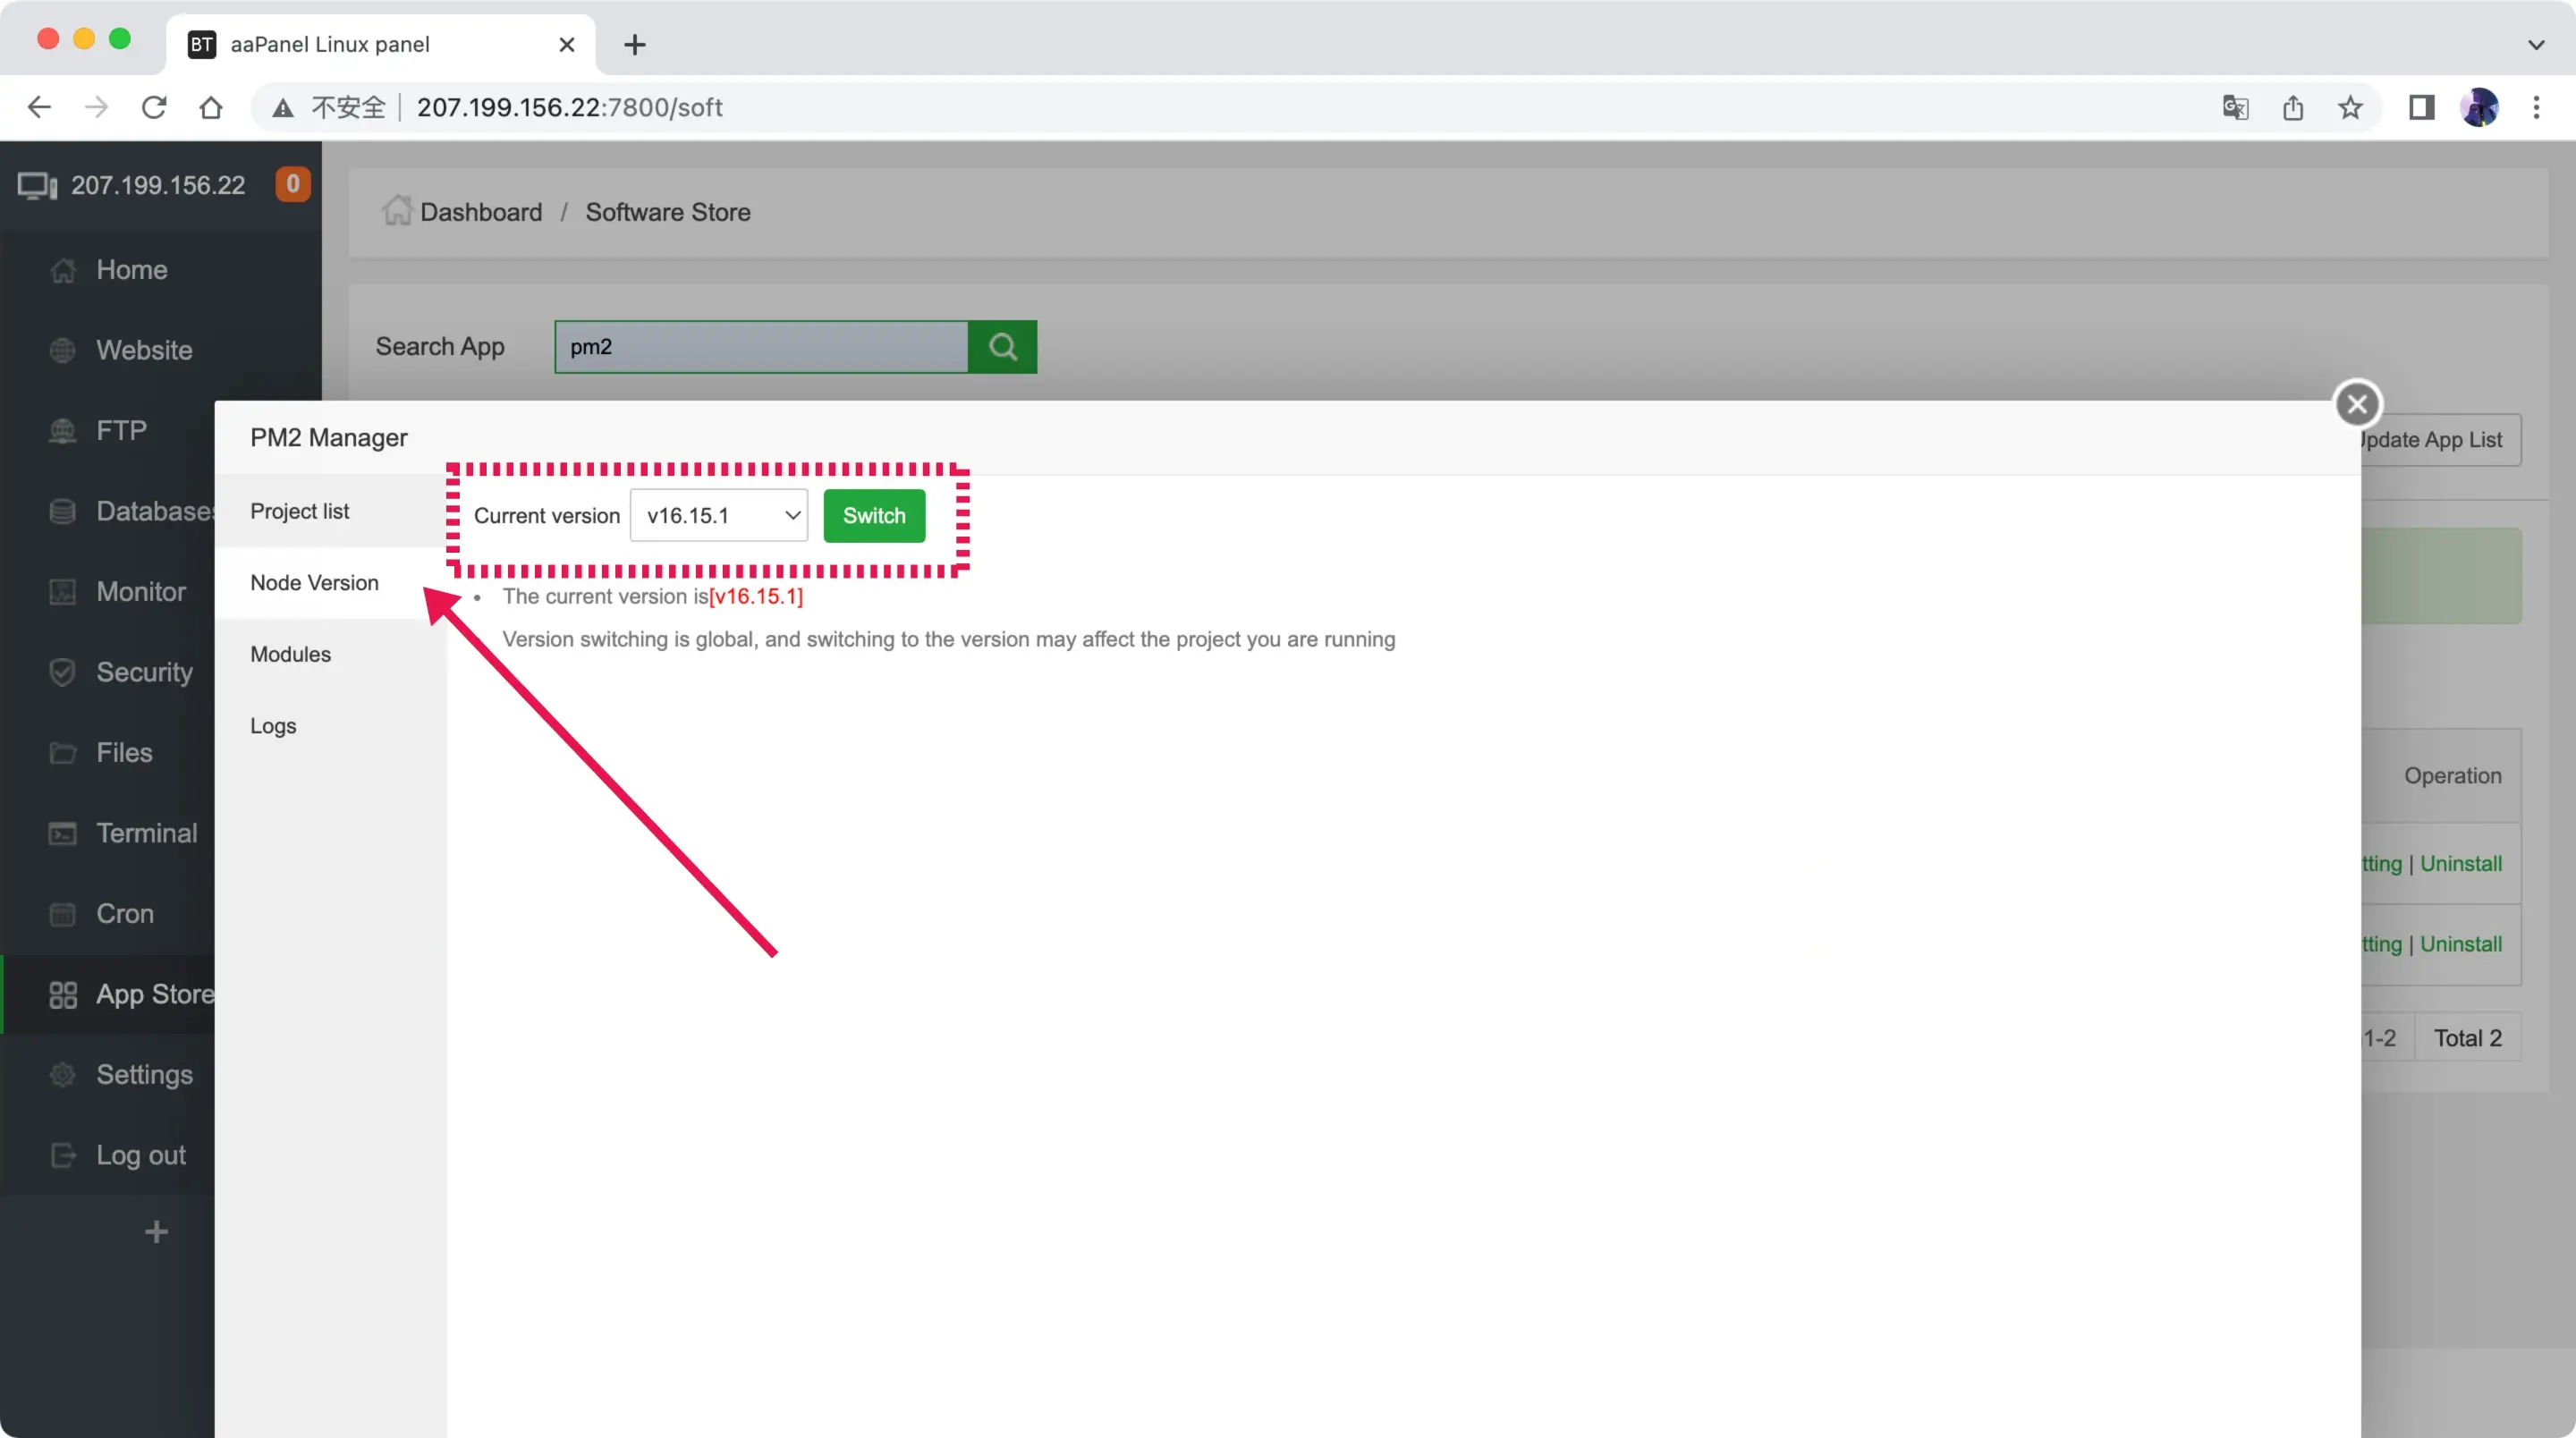Image resolution: width=2576 pixels, height=1438 pixels.
Task: Click the plus icon below Log out
Action: [156, 1231]
